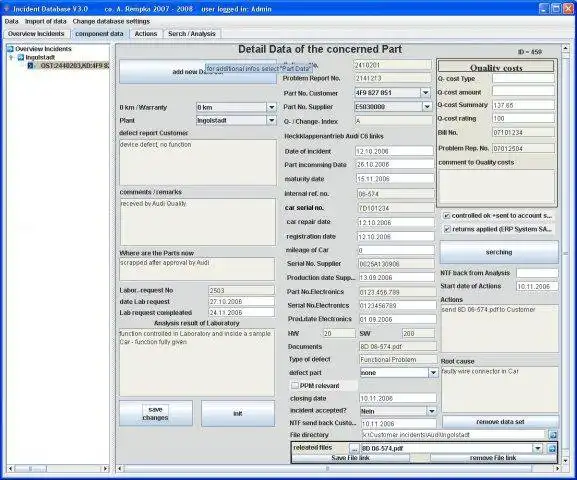Screen dimensions: 577x480
Task: Toggle 'returns applied (ERP System SA...' checkbox
Action: click(446, 229)
